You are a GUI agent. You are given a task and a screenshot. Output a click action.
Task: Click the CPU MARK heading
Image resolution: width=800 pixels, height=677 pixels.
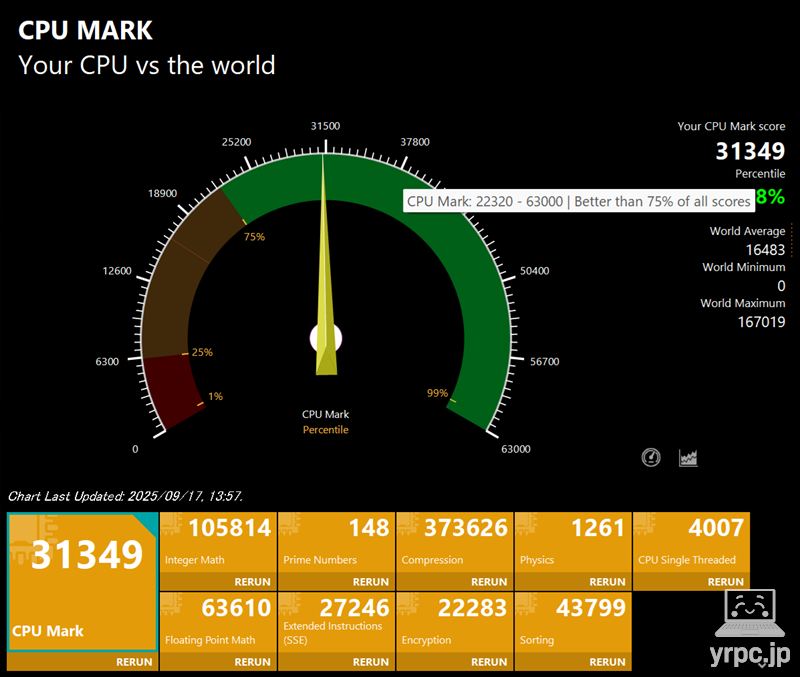85,31
